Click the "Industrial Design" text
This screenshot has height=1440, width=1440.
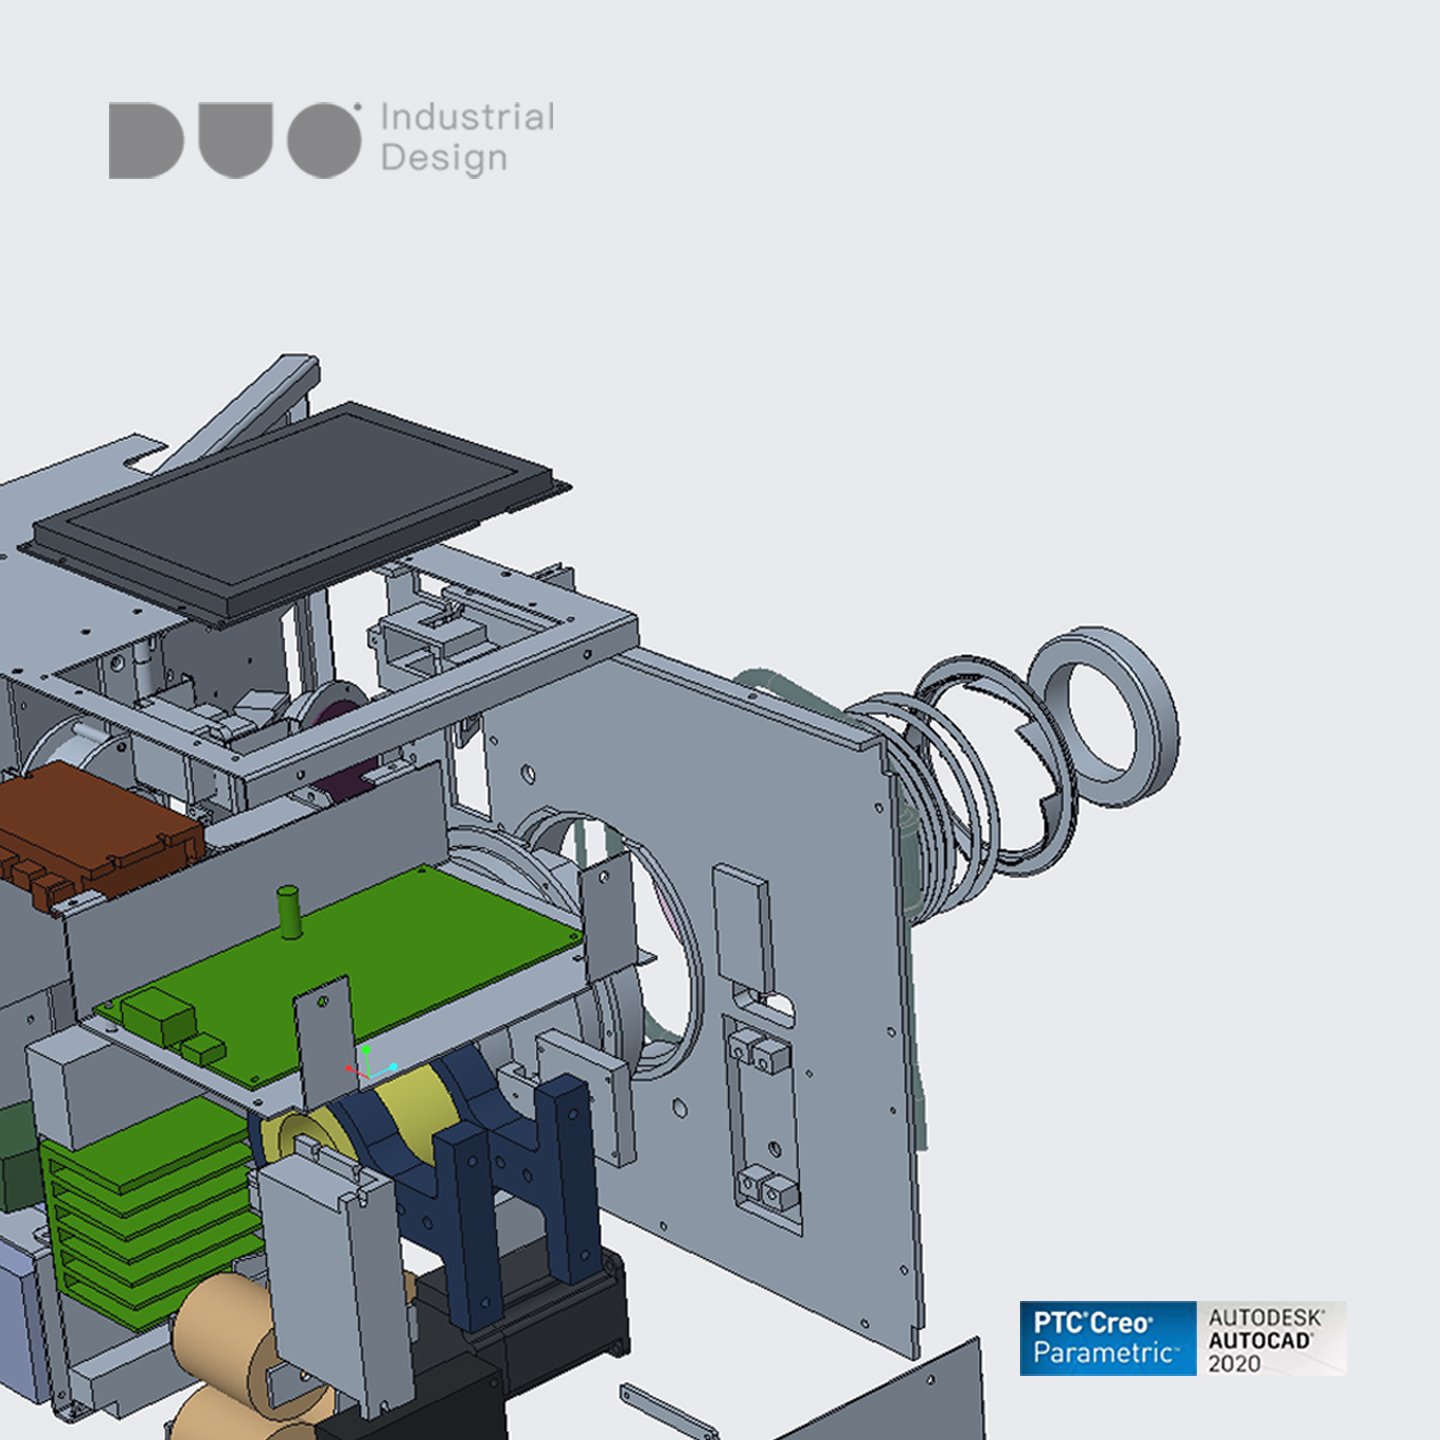(467, 138)
